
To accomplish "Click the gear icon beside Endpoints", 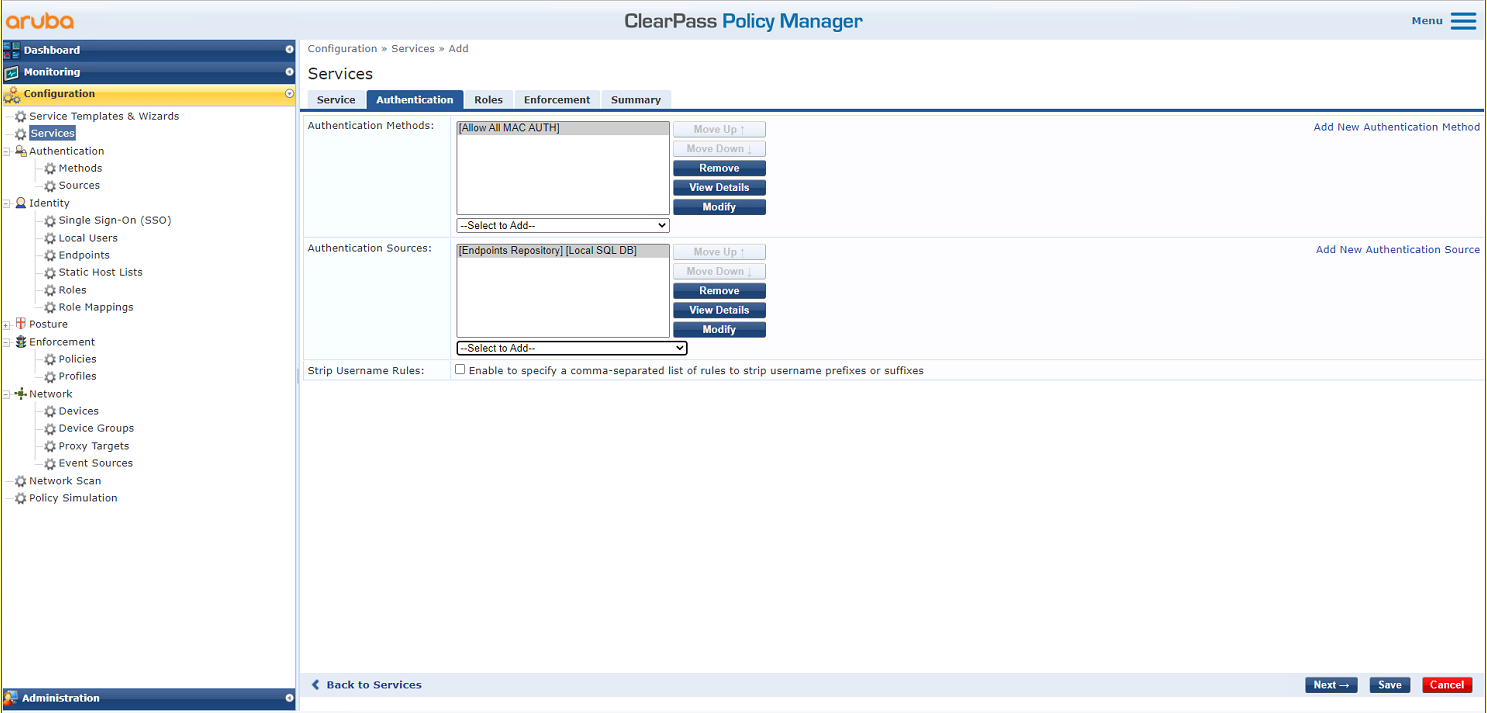I will coord(50,255).
